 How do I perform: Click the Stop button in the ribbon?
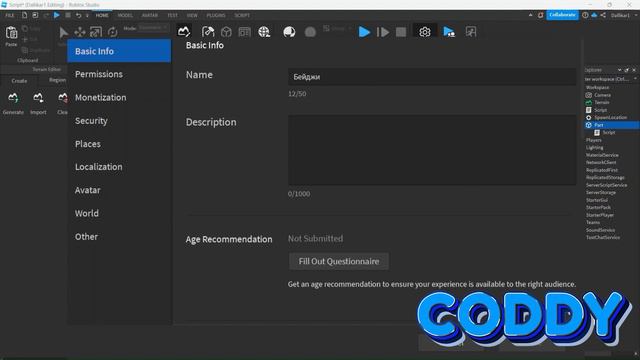tap(401, 32)
